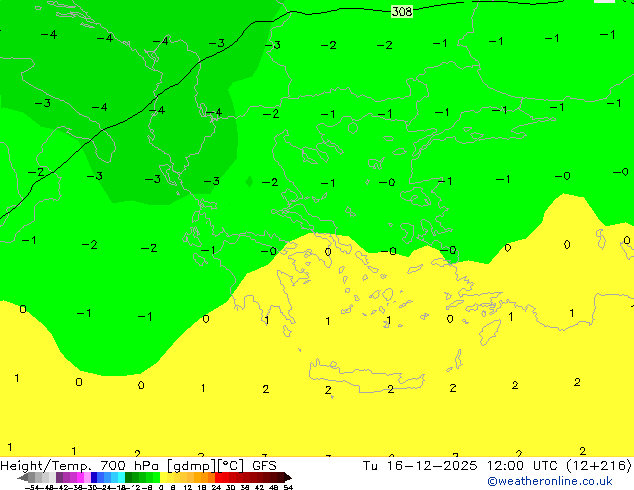Click the Height/Temp. 700 hPa title text
The width and height of the screenshot is (634, 490).
(x=82, y=466)
